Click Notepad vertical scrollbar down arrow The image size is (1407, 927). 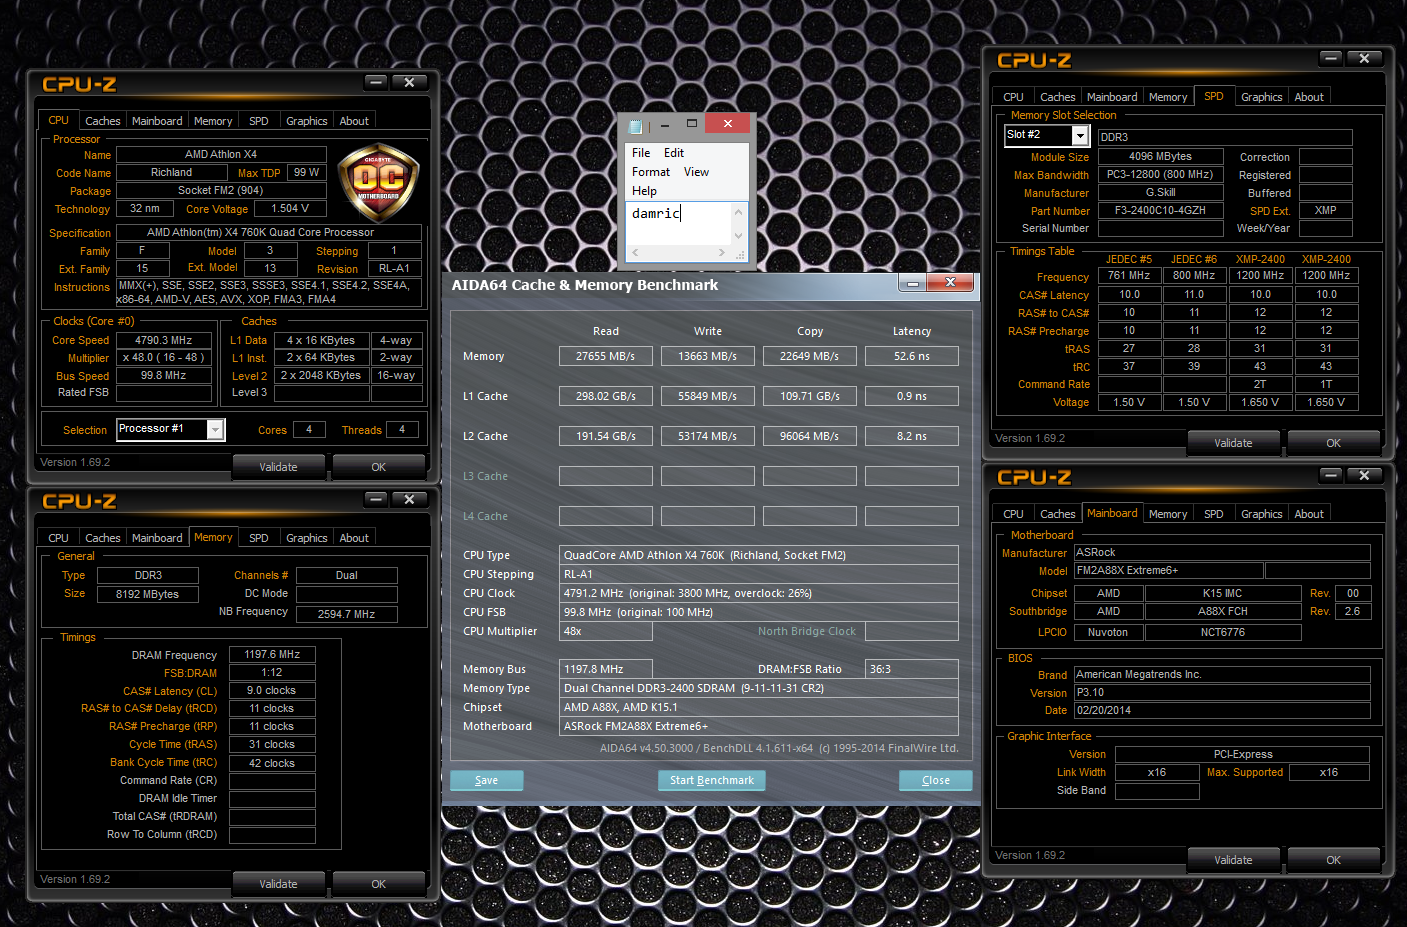(x=739, y=236)
